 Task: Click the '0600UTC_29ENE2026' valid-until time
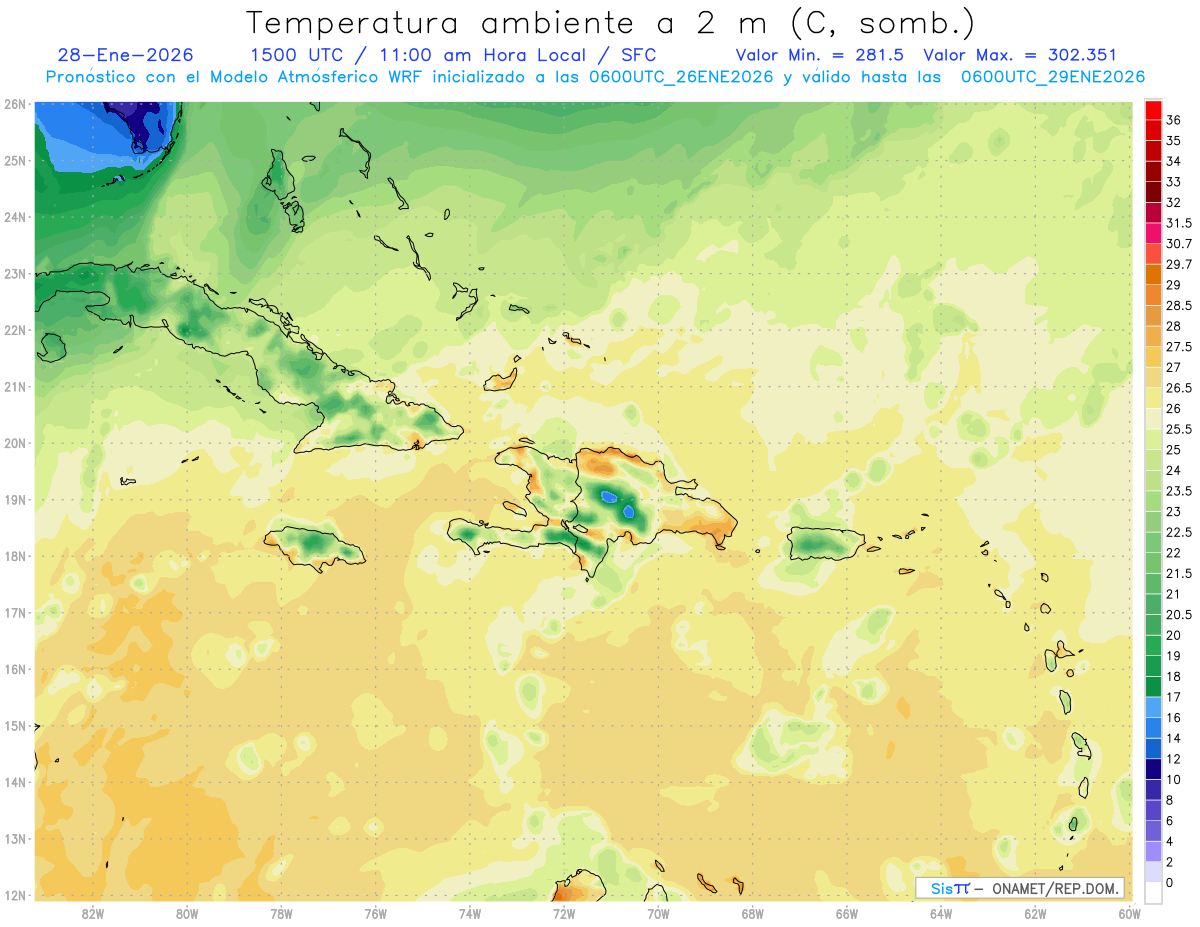tap(1053, 77)
